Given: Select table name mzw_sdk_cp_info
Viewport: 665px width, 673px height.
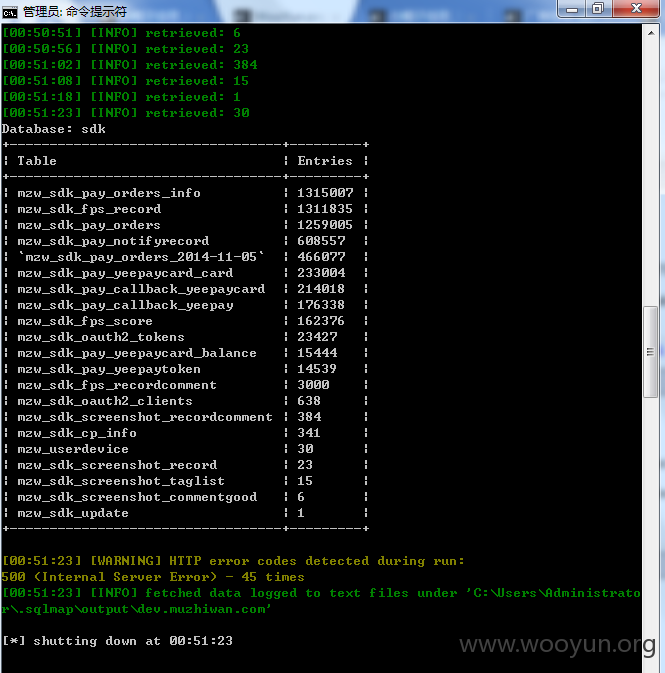Looking at the screenshot, I should 77,433.
